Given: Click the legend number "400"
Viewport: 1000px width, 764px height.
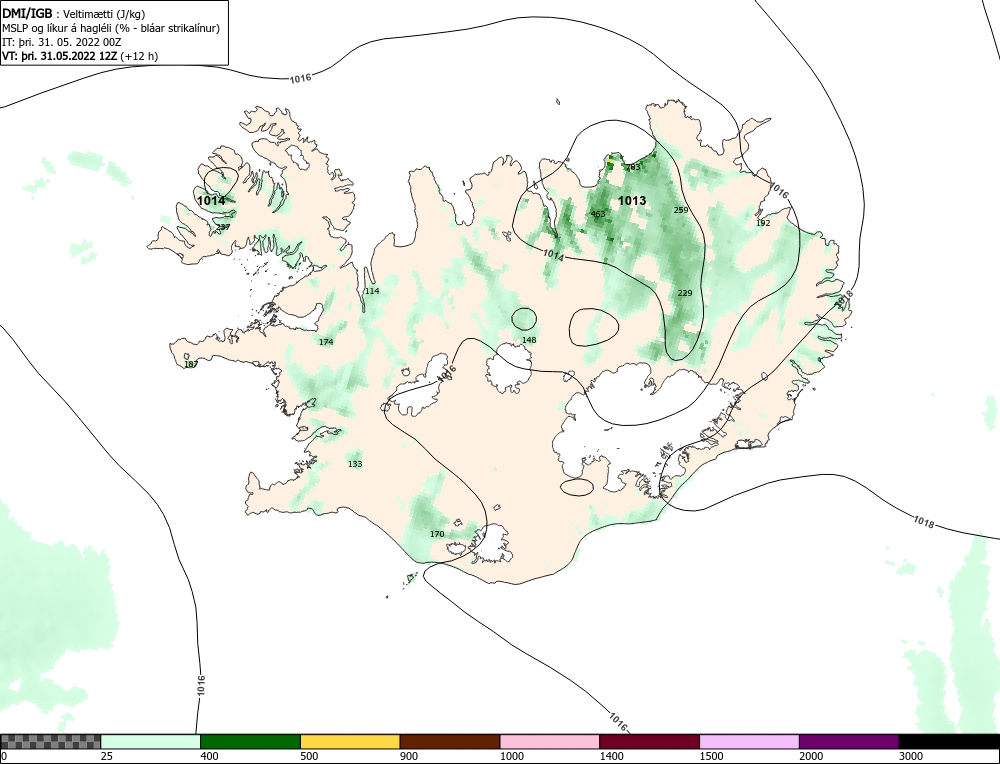Looking at the screenshot, I should pos(210,757).
